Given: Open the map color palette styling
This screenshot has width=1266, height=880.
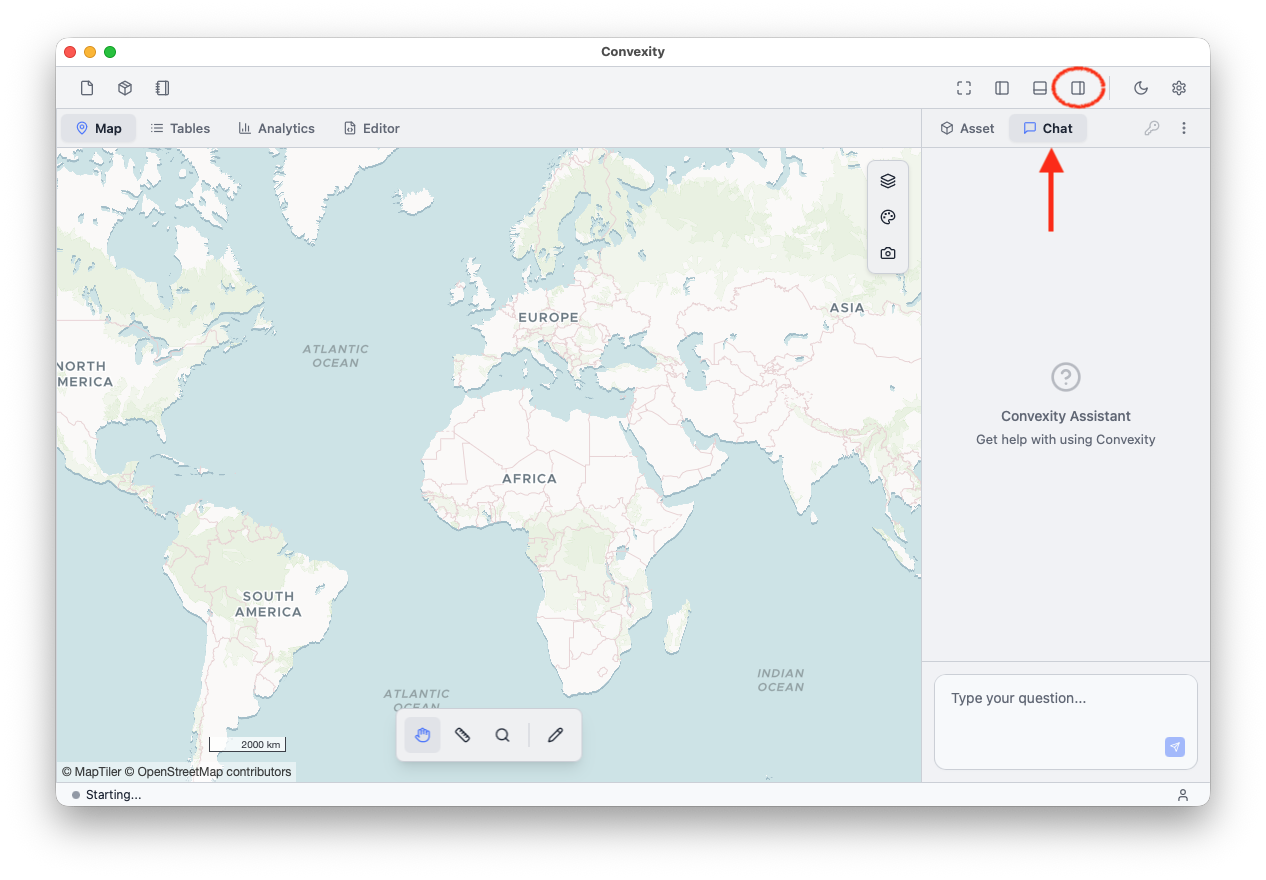Looking at the screenshot, I should [888, 217].
